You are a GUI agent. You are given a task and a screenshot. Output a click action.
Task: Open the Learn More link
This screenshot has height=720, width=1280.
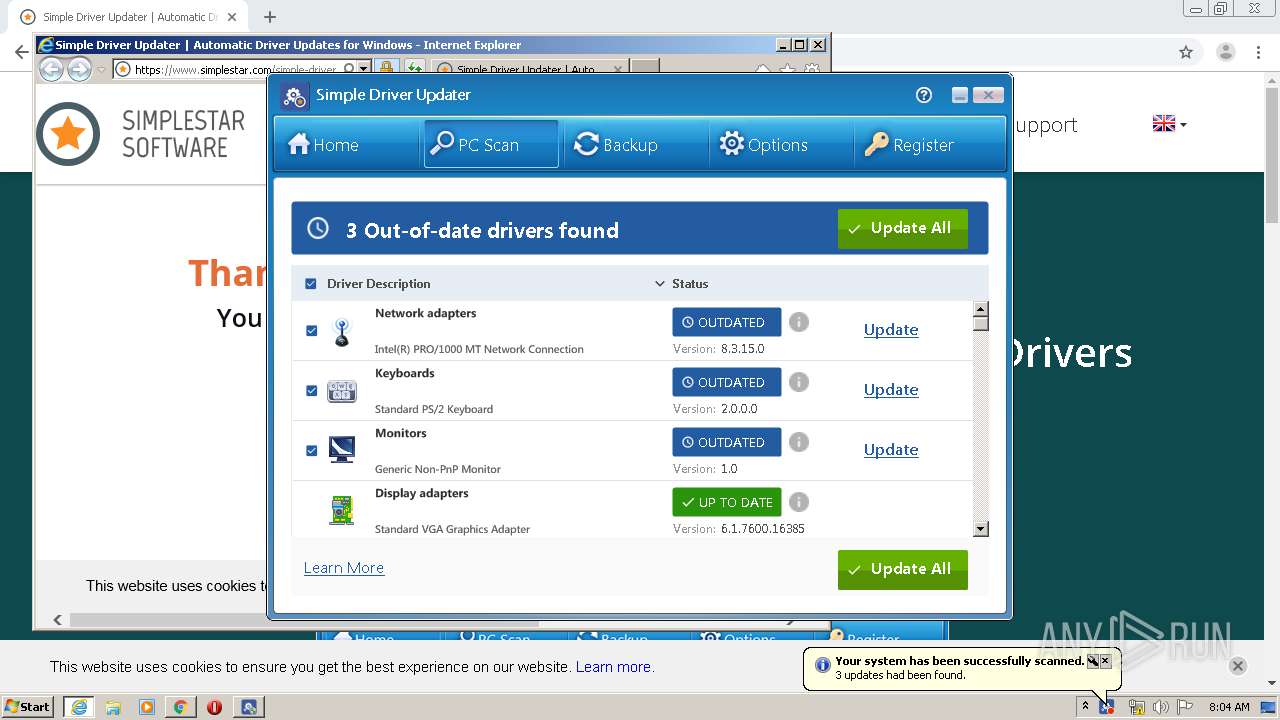tap(344, 568)
